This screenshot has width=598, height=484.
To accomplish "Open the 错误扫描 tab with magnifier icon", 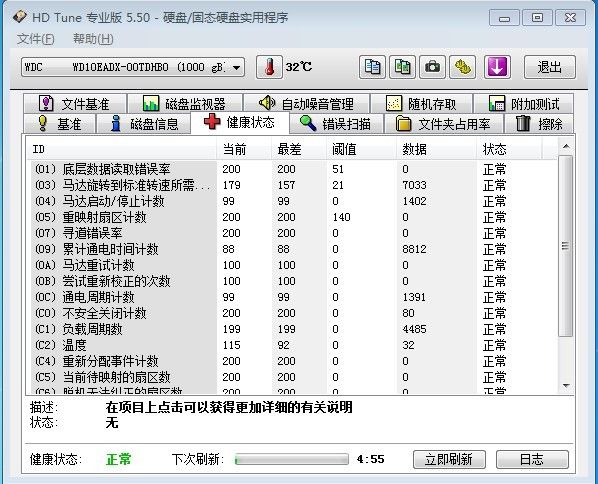I will pos(336,124).
